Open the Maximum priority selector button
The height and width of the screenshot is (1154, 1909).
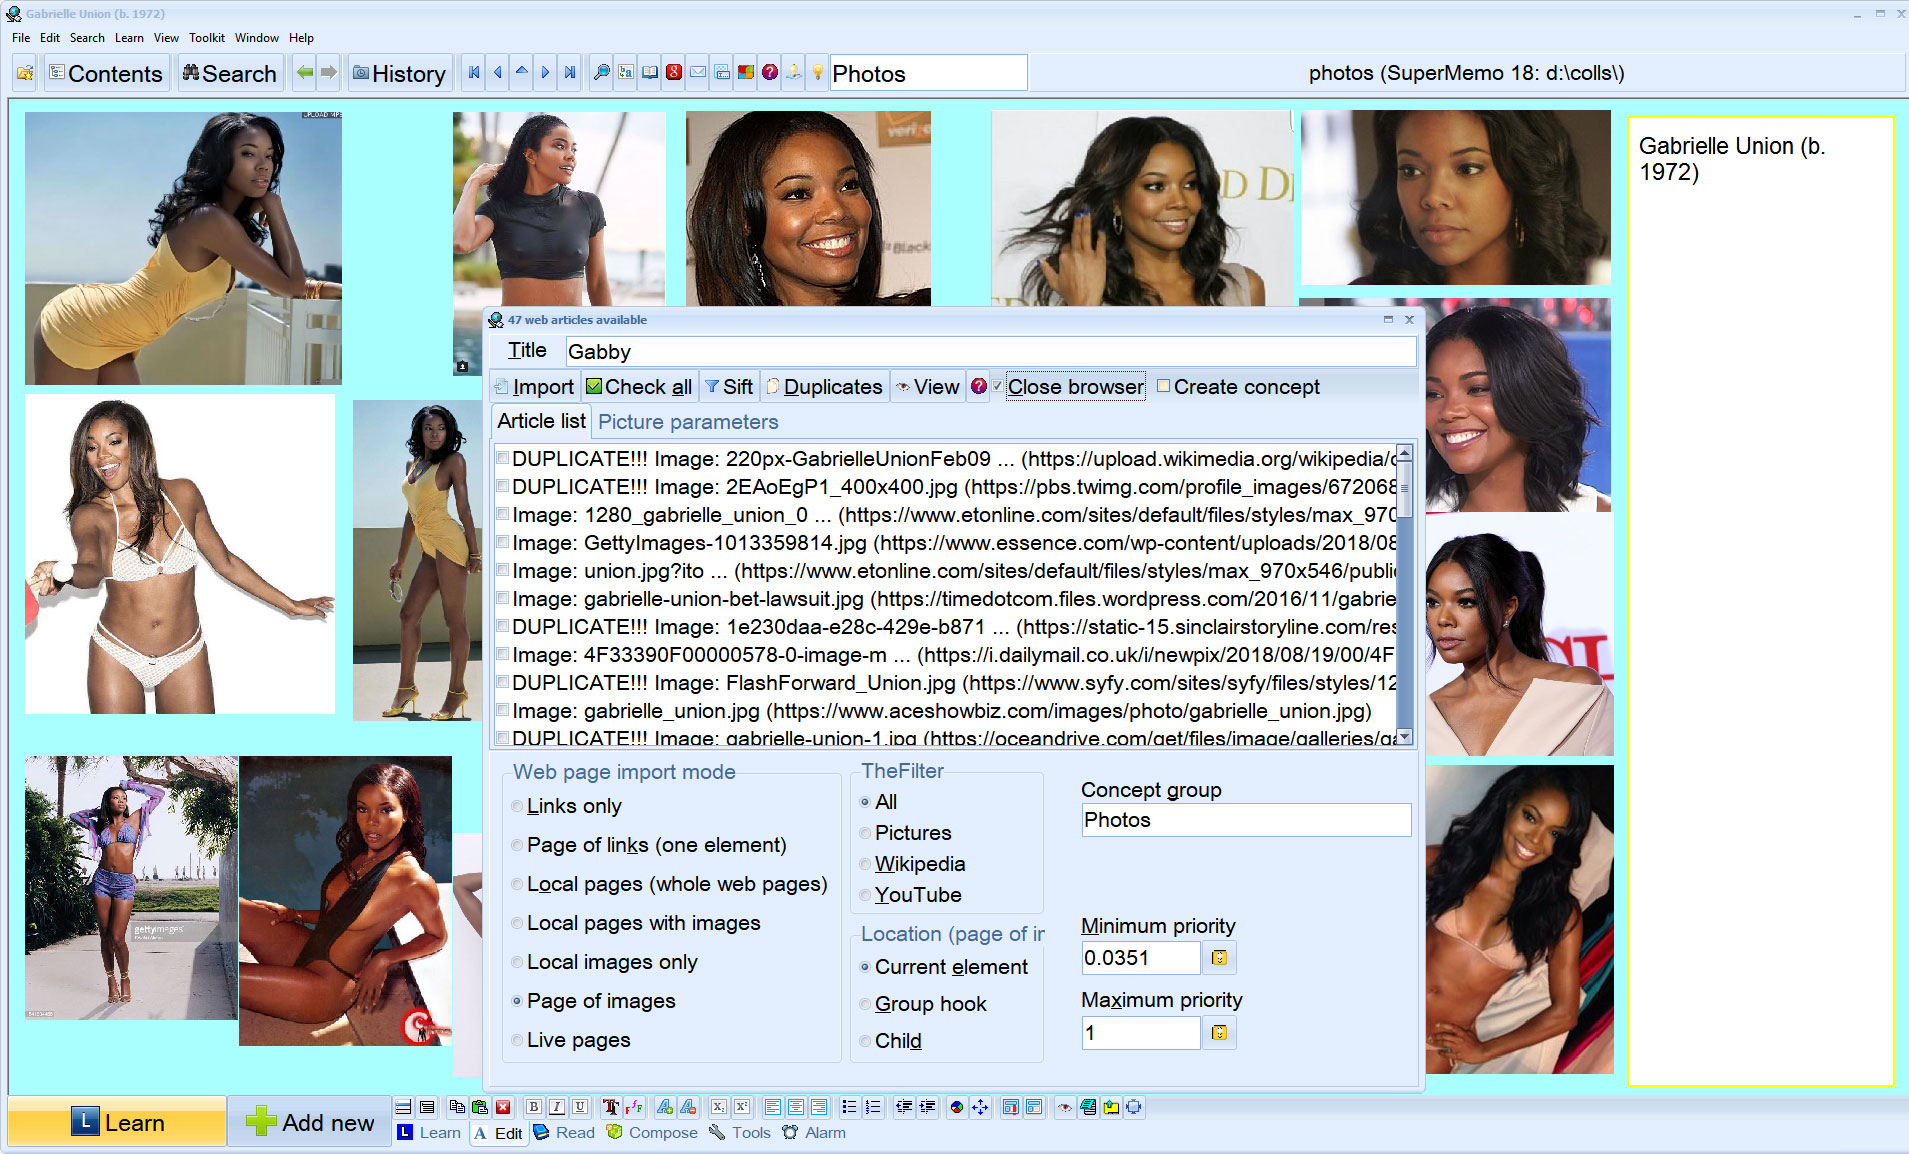coord(1219,1033)
